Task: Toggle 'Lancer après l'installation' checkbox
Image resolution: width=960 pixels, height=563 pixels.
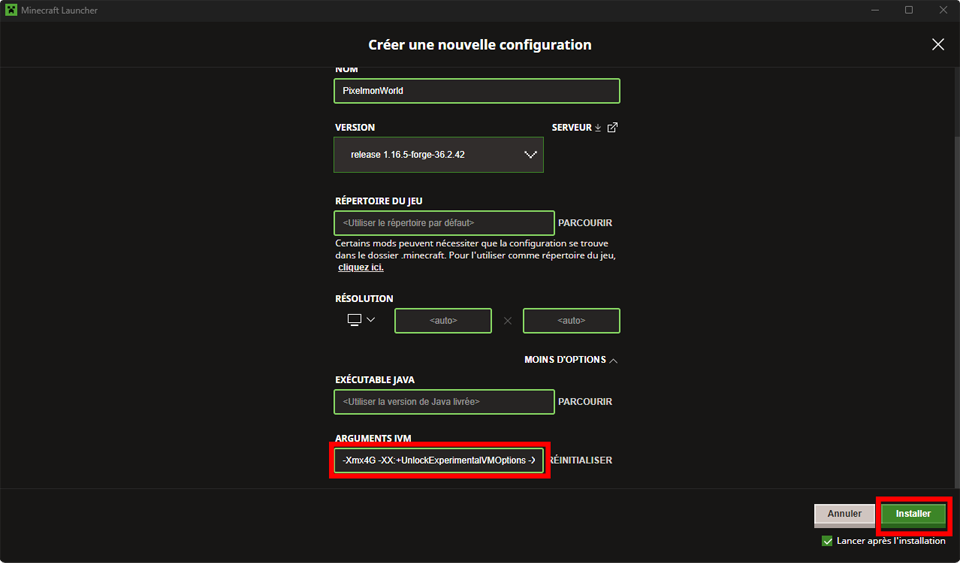Action: coord(827,541)
